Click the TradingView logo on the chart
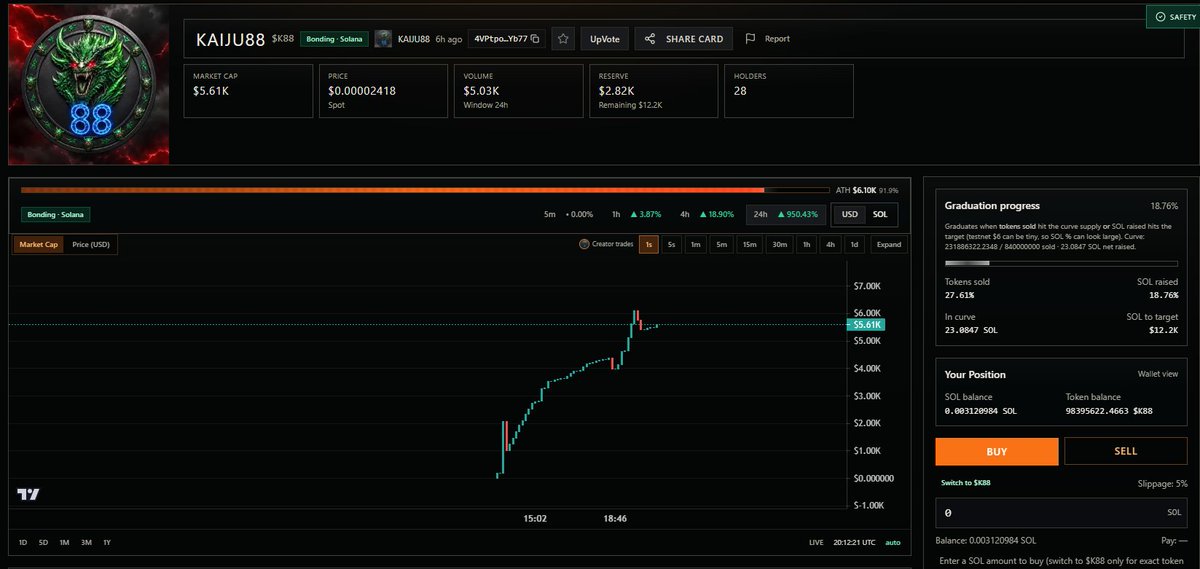 (x=28, y=494)
